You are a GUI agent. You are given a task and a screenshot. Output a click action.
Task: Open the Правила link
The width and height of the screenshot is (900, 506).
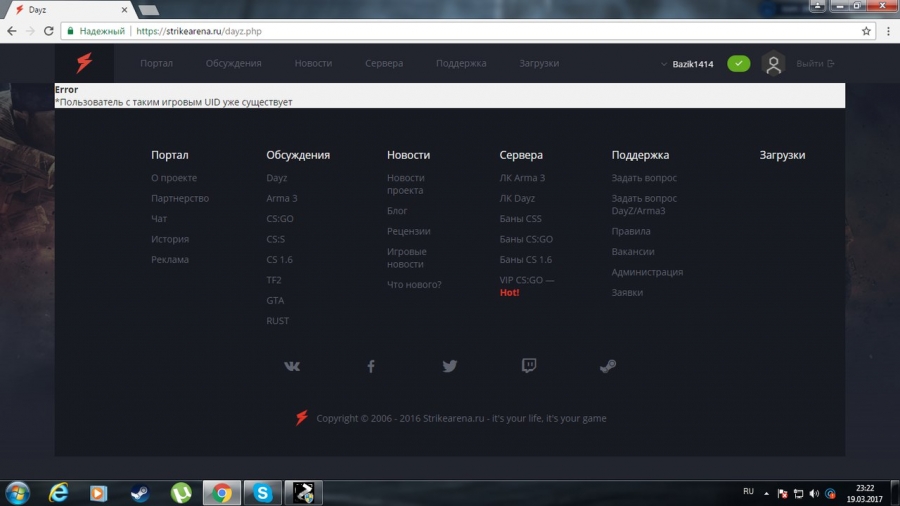[631, 231]
